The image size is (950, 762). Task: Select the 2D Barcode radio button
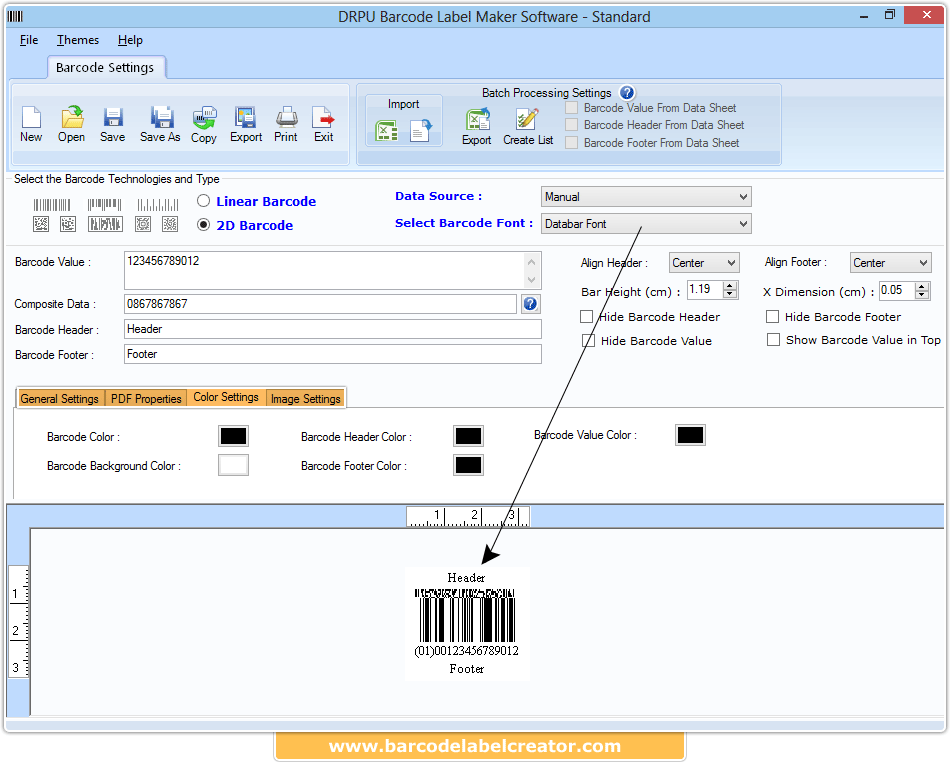[x=204, y=225]
